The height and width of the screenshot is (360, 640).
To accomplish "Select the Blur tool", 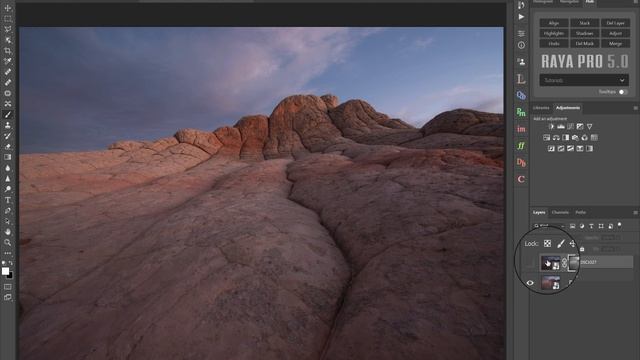I will pyautogui.click(x=8, y=168).
